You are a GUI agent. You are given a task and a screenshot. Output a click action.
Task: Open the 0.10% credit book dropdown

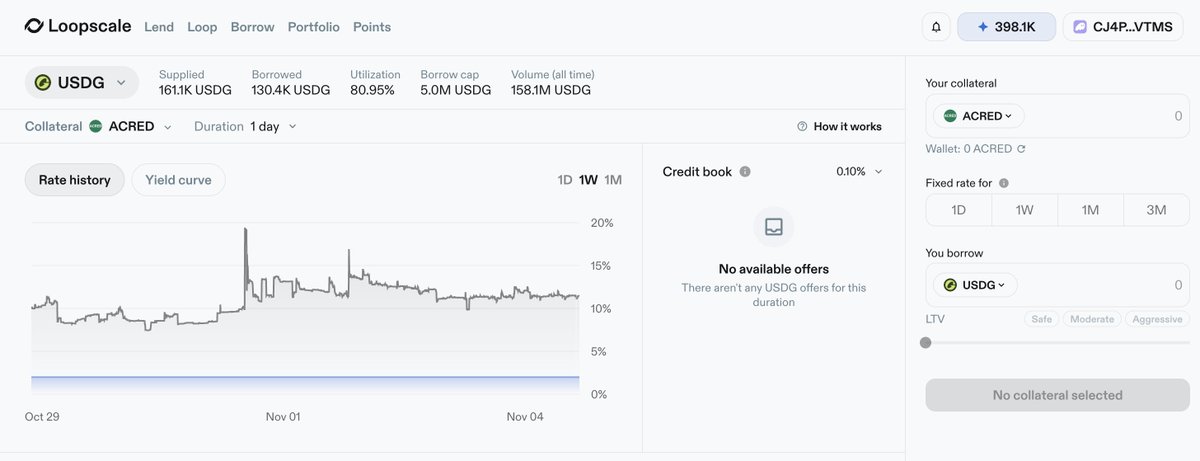[x=860, y=171]
